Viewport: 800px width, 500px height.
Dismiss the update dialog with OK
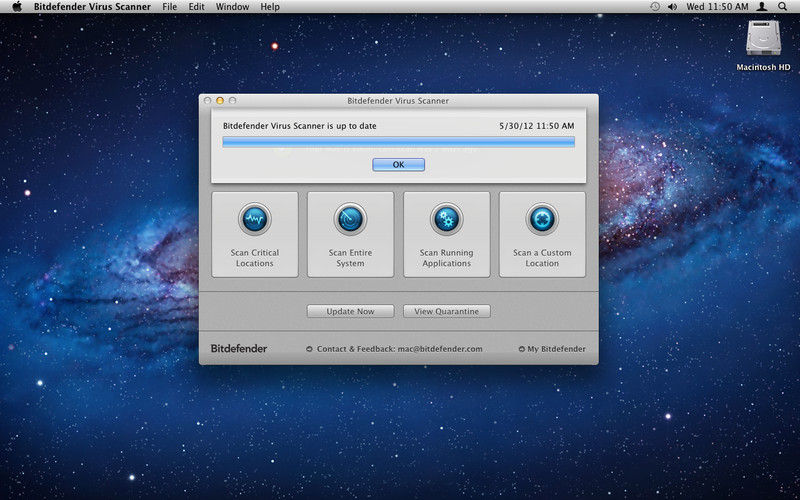tap(398, 164)
